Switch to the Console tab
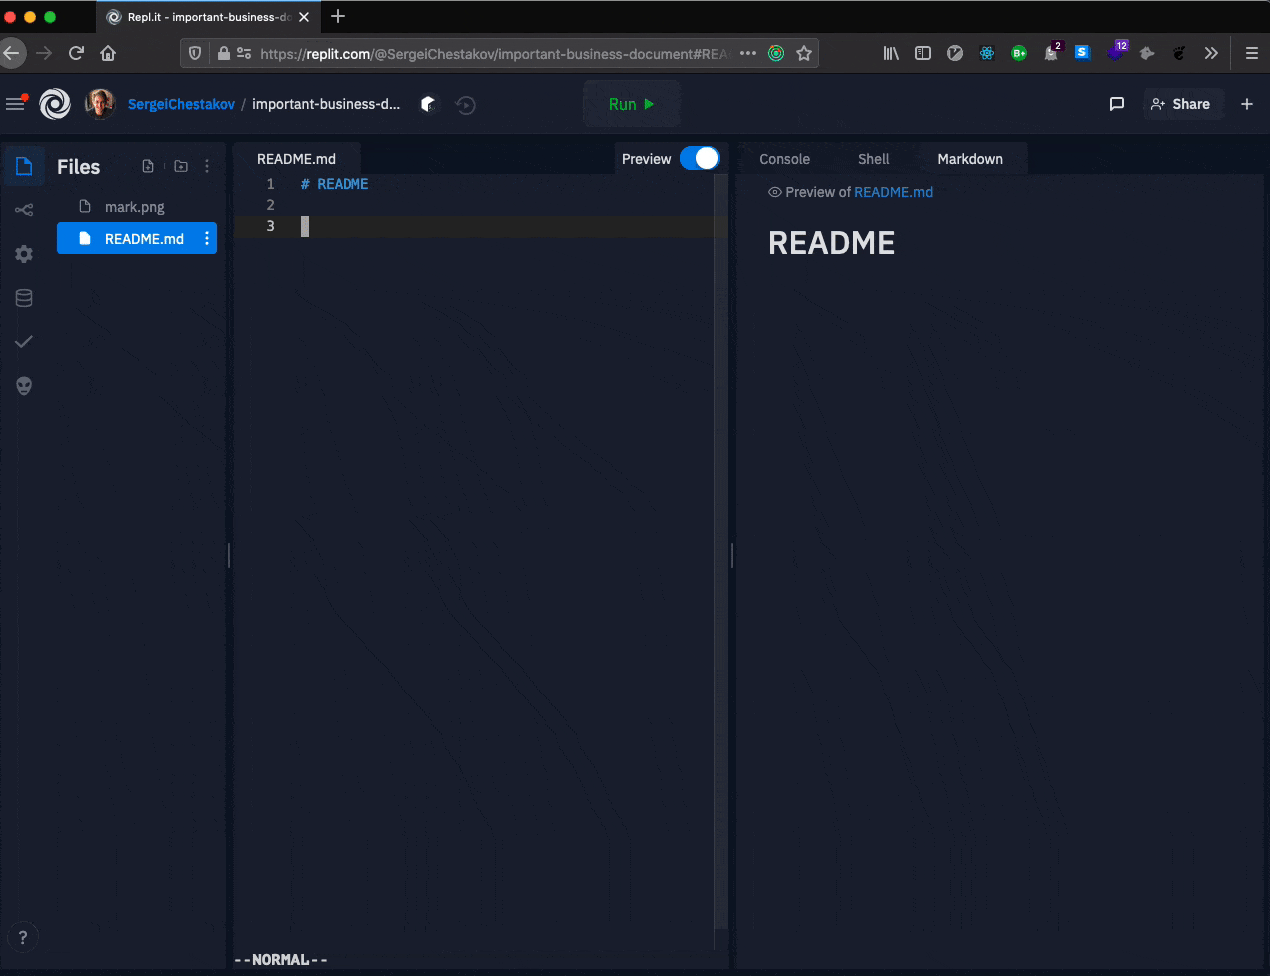Screen dimensions: 1270x976 pos(784,159)
